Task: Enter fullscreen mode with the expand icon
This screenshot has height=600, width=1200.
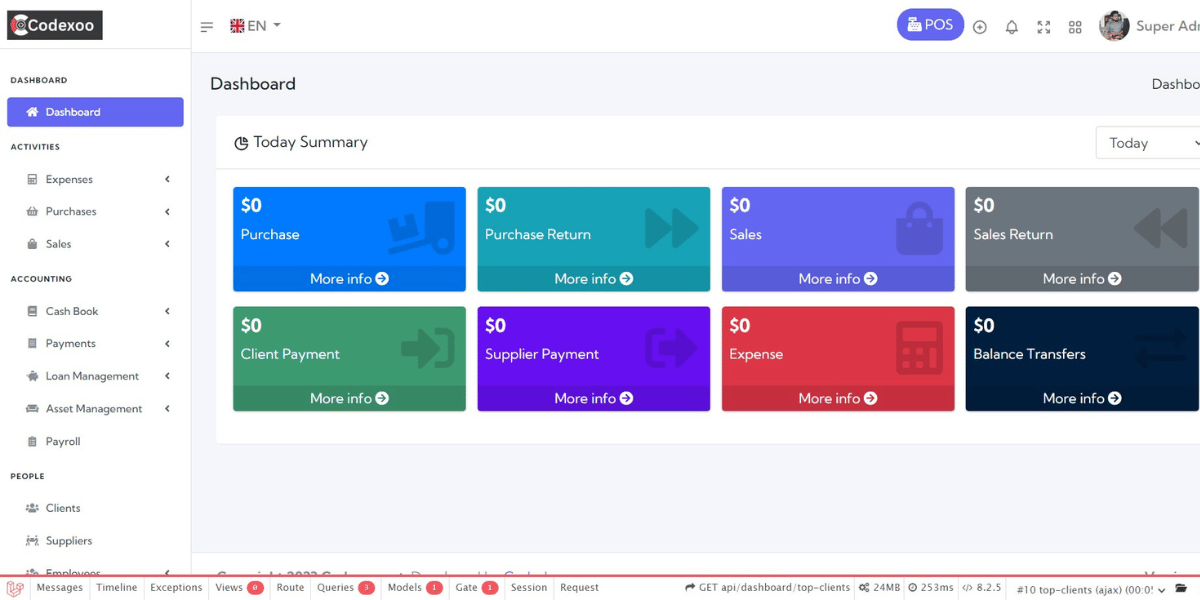Action: [1043, 27]
